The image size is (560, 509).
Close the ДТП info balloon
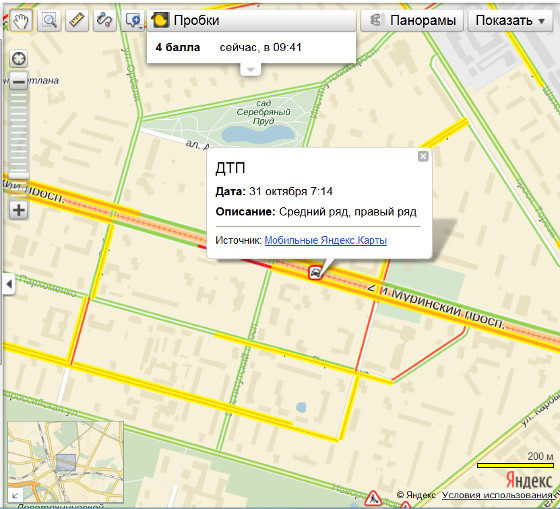(423, 156)
